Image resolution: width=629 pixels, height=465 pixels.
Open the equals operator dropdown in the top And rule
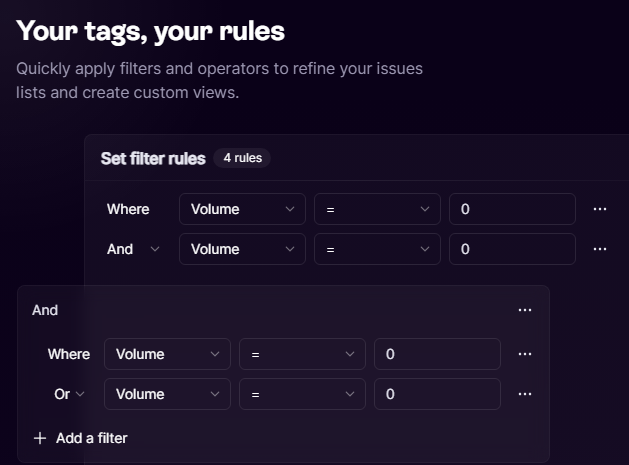pos(377,249)
